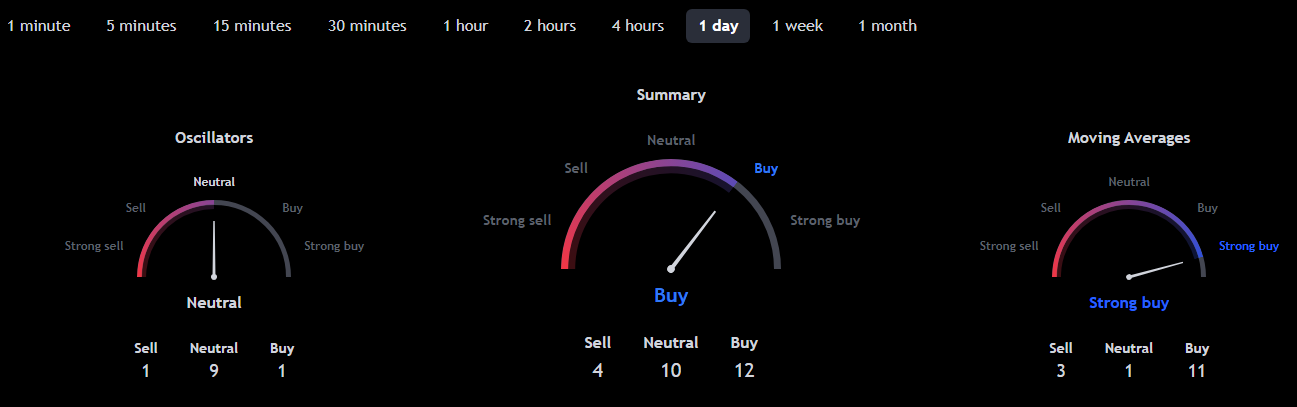
Task: Click the Oscillators gauge title
Action: [214, 138]
